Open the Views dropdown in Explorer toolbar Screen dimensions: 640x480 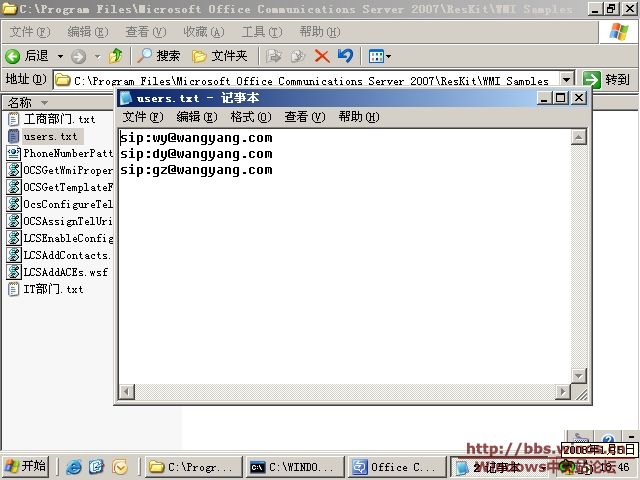click(x=380, y=56)
